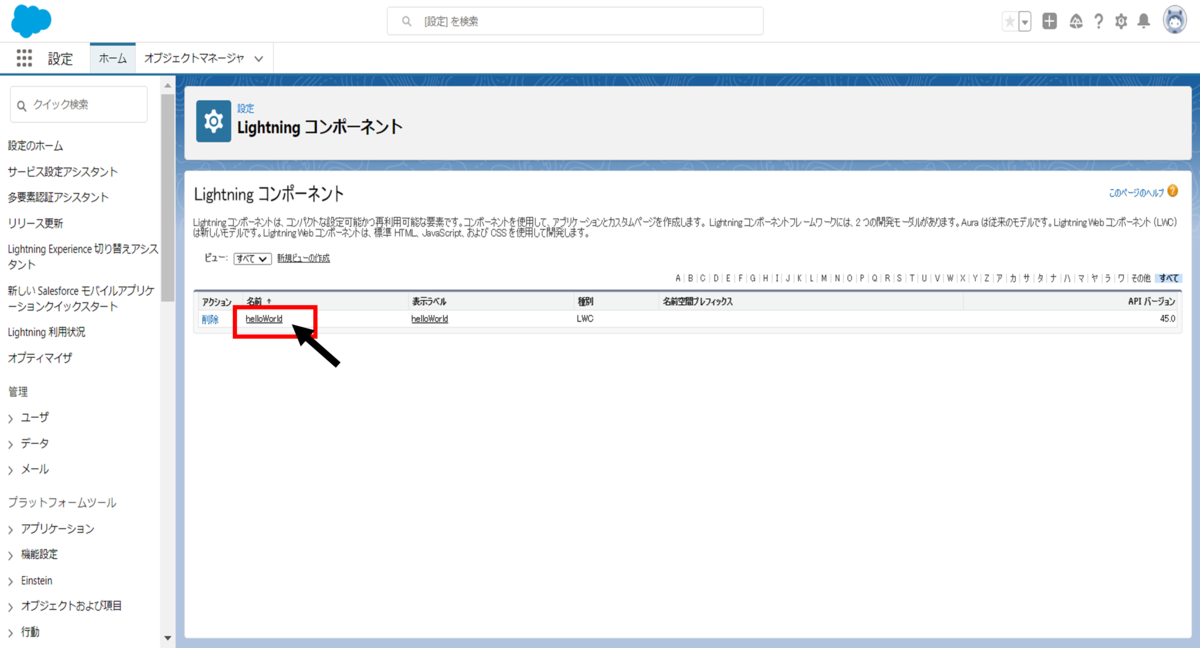The image size is (1200, 648).
Task: Filter the list by その他
Action: click(1141, 278)
